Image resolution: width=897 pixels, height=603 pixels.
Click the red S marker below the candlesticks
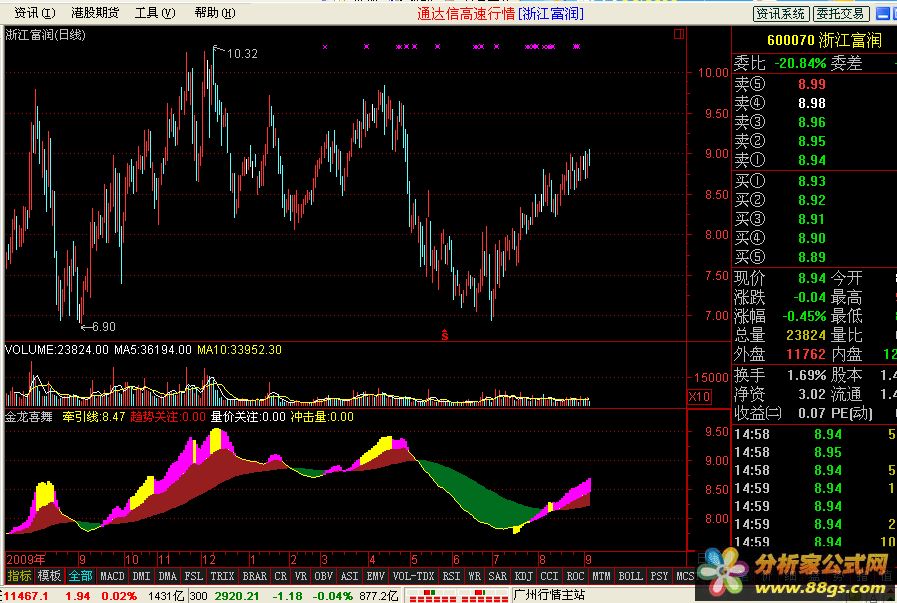click(x=444, y=335)
